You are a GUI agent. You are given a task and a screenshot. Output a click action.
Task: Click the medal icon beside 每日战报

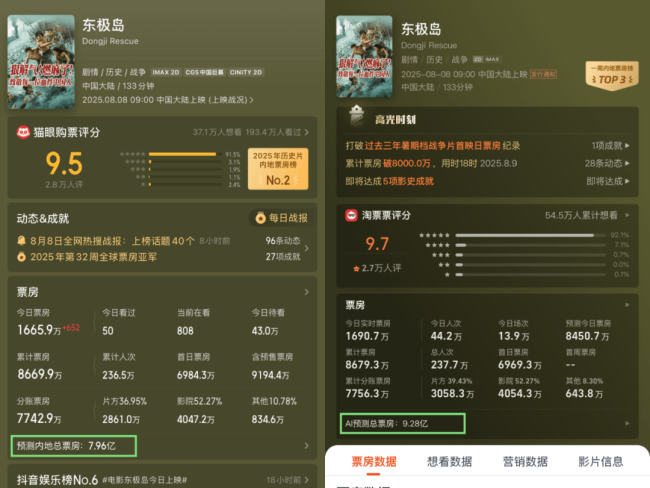click(x=260, y=218)
